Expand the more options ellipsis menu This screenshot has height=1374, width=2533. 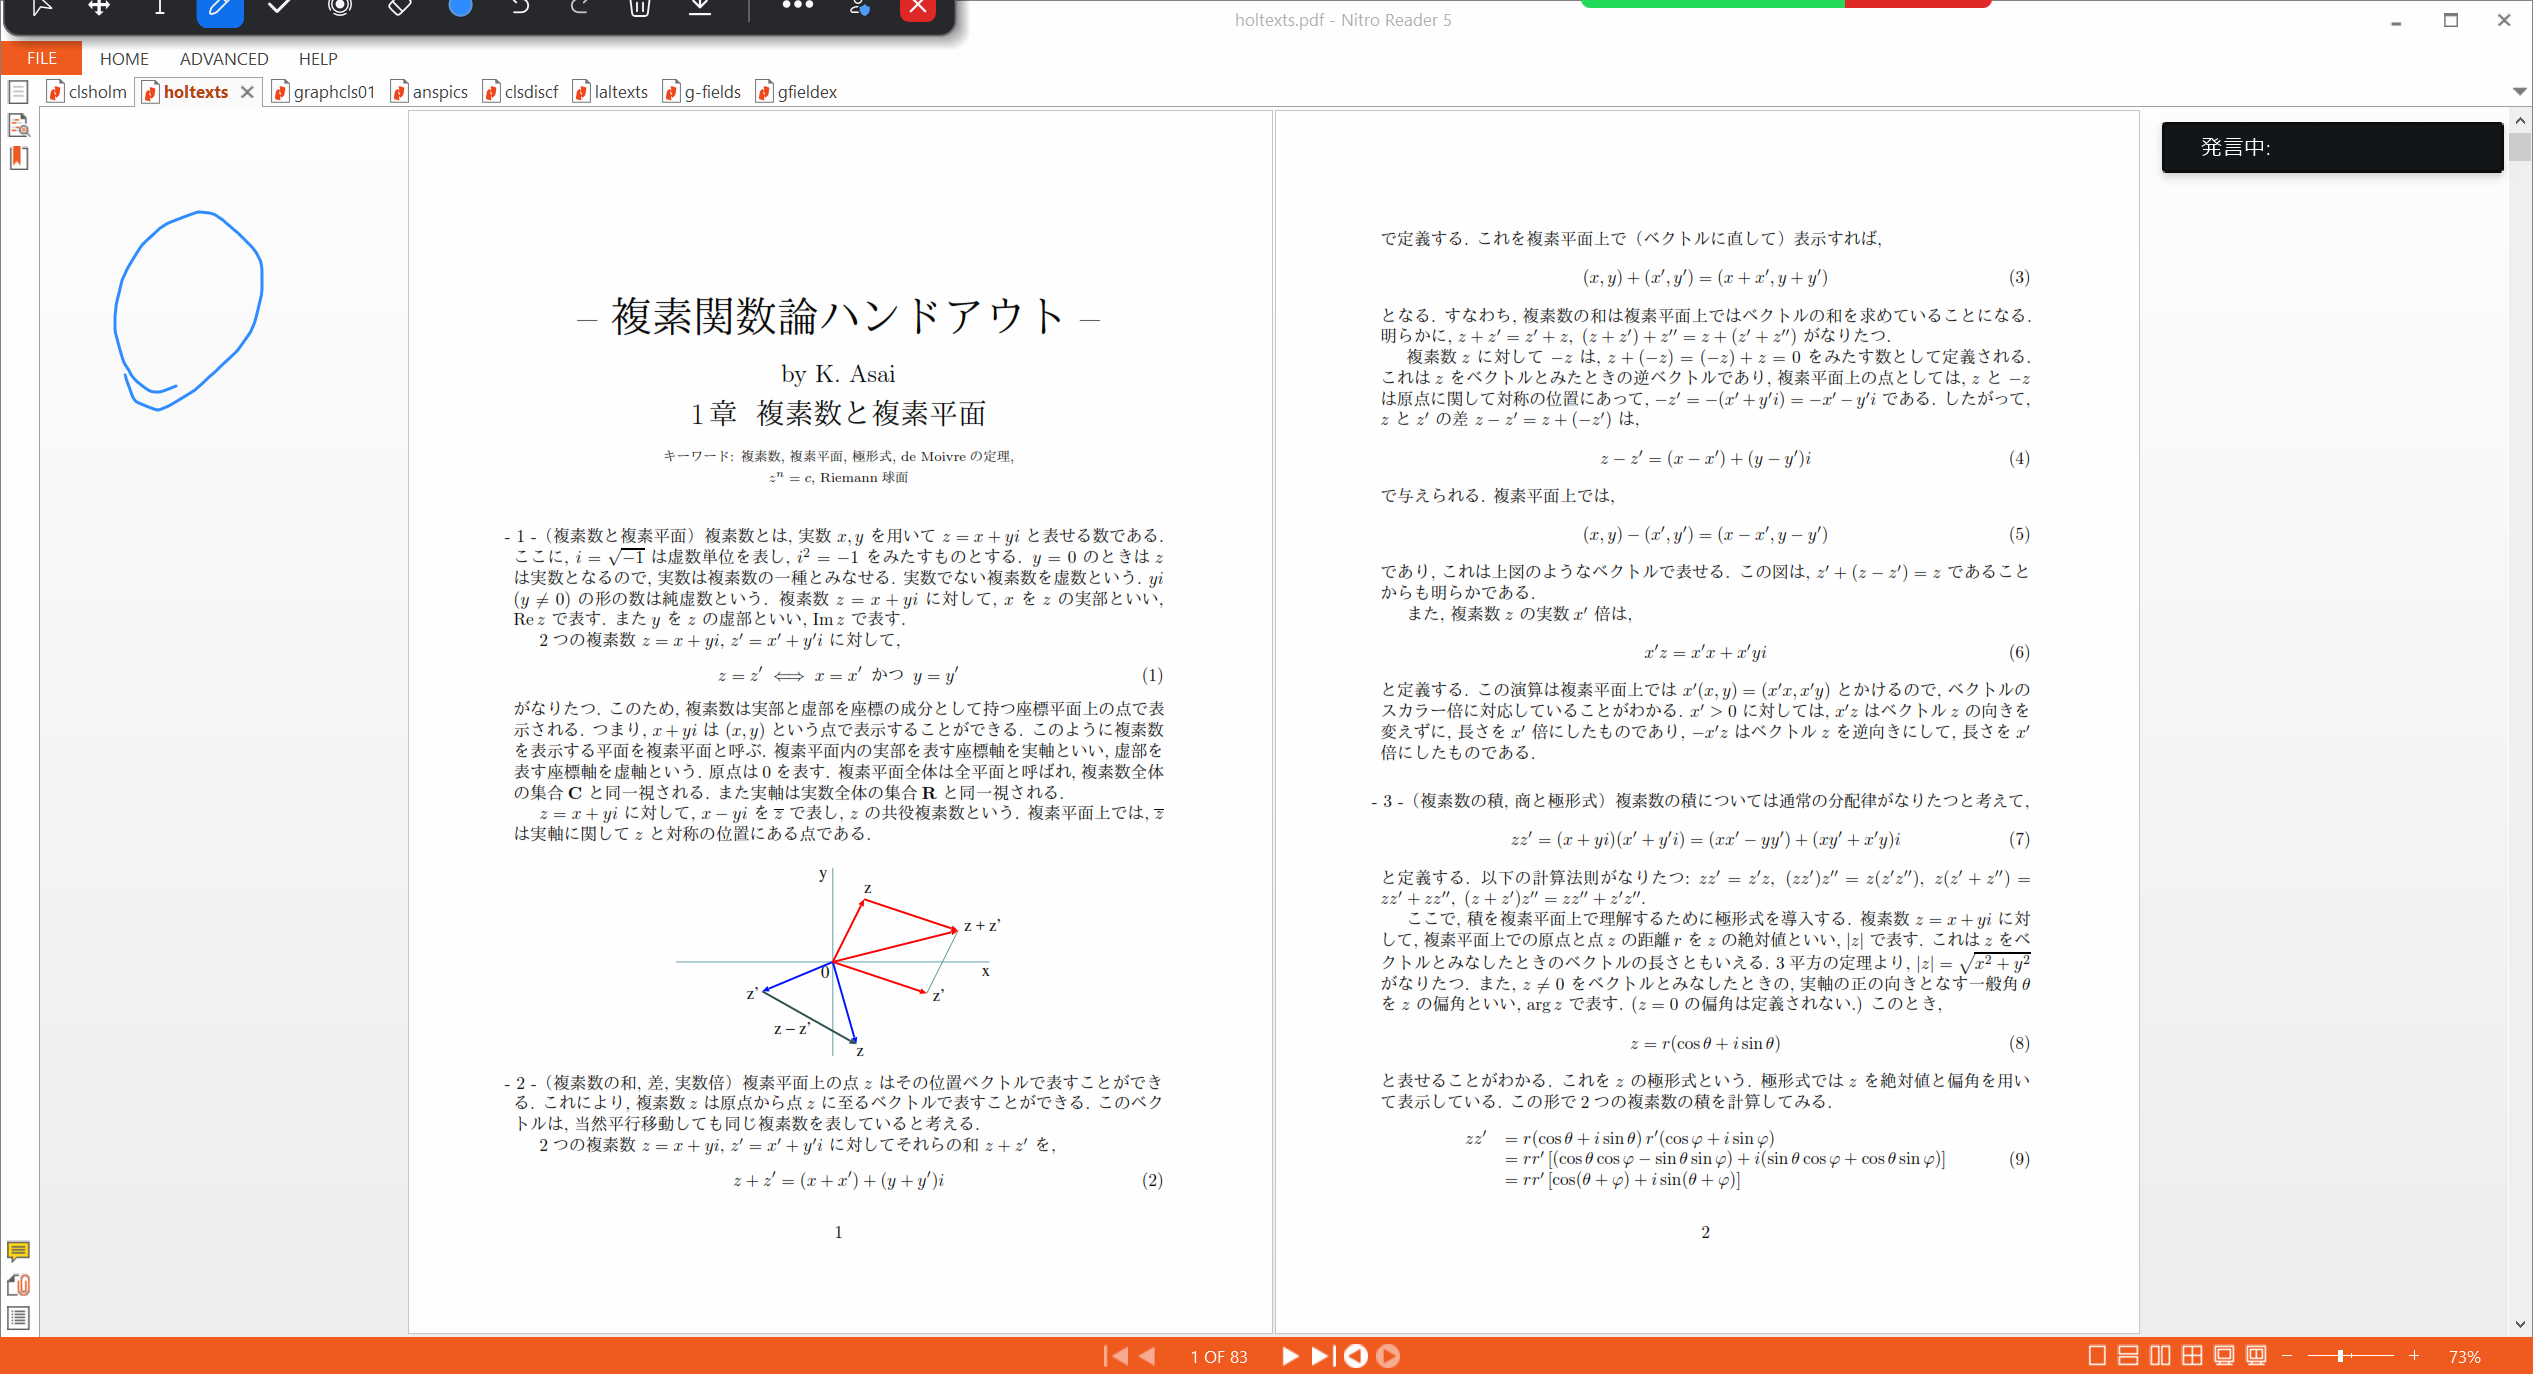click(798, 8)
